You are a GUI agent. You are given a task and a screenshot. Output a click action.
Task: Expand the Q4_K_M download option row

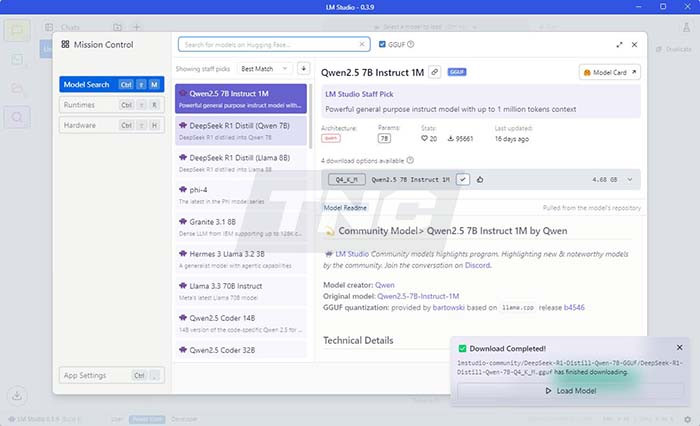pyautogui.click(x=629, y=180)
